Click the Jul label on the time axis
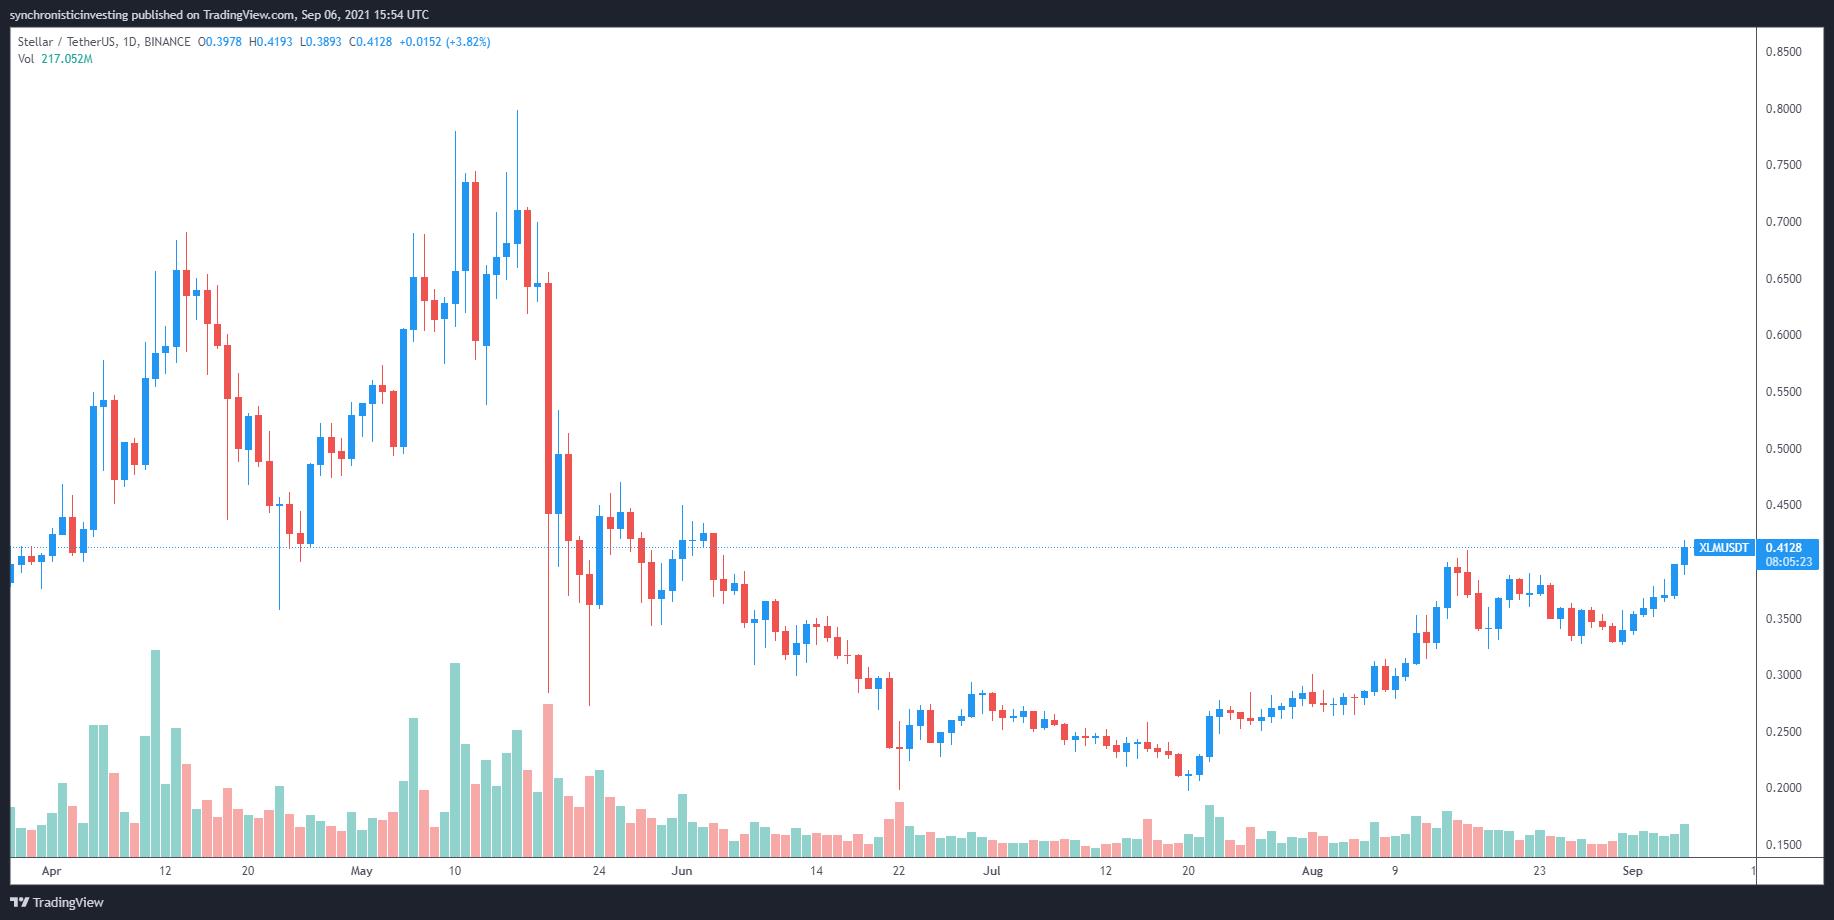Viewport: 1834px width, 920px height. (991, 871)
